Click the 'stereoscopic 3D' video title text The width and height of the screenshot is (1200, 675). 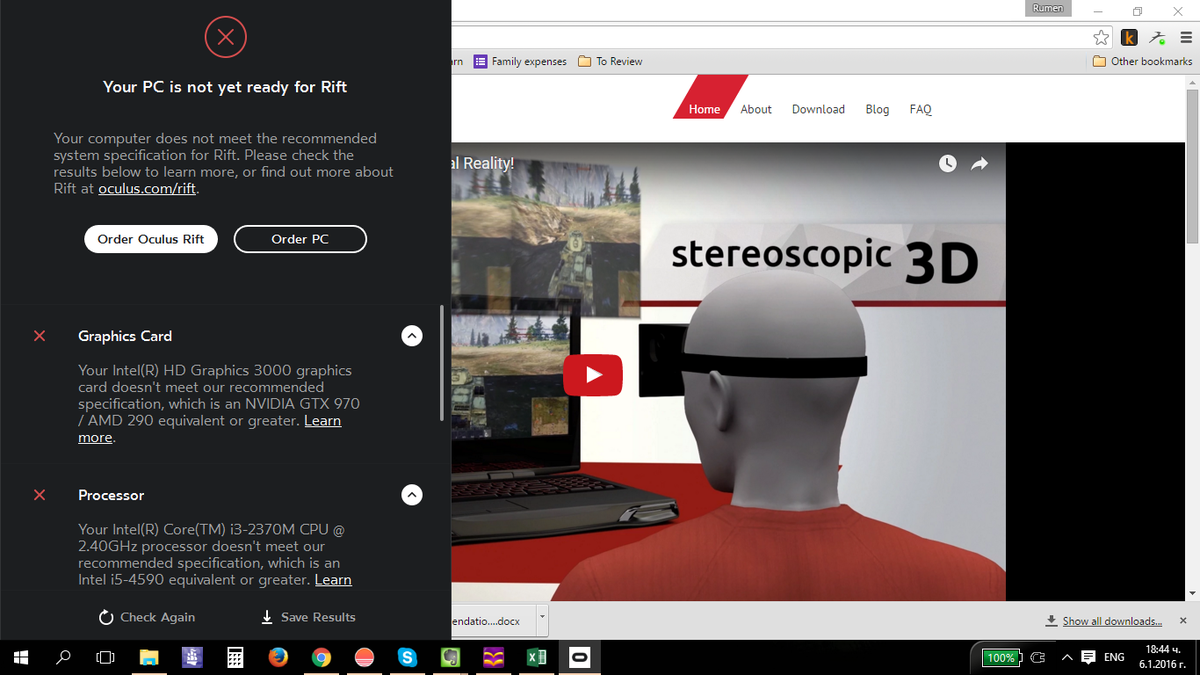[x=824, y=259]
